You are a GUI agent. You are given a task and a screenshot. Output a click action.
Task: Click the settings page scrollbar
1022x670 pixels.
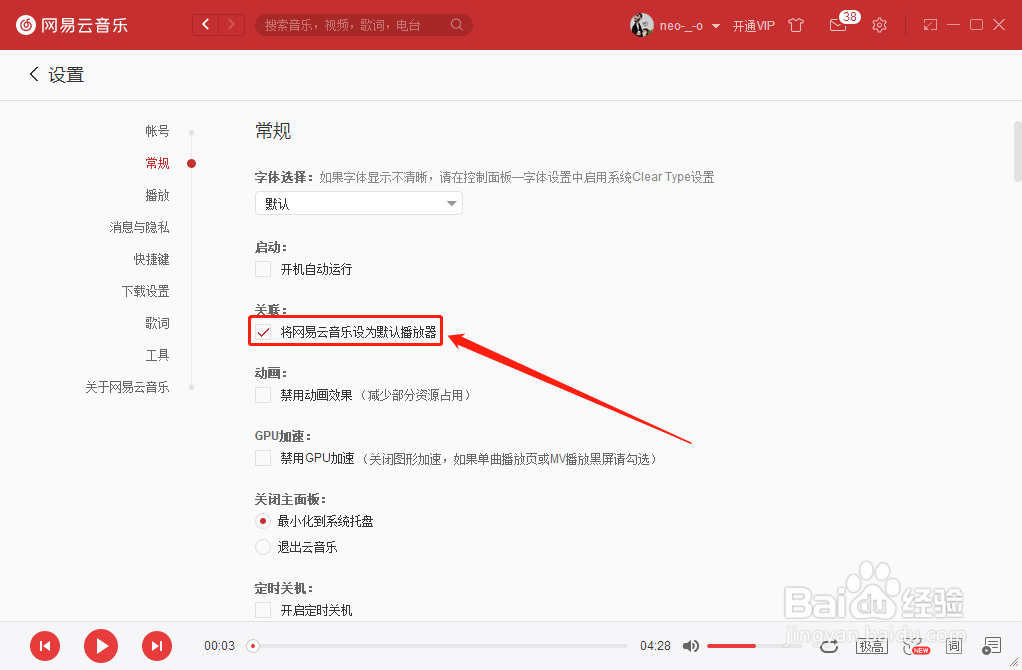click(1017, 151)
